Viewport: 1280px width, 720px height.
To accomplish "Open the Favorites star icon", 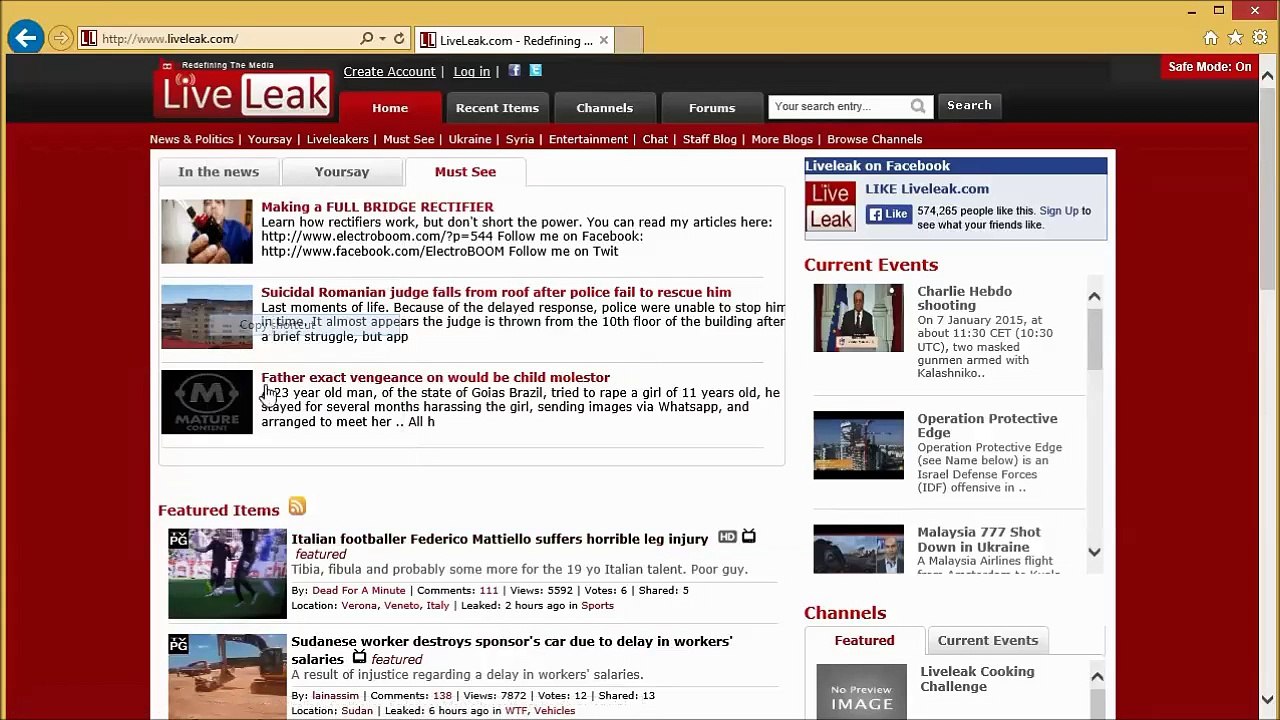I will [x=1236, y=38].
